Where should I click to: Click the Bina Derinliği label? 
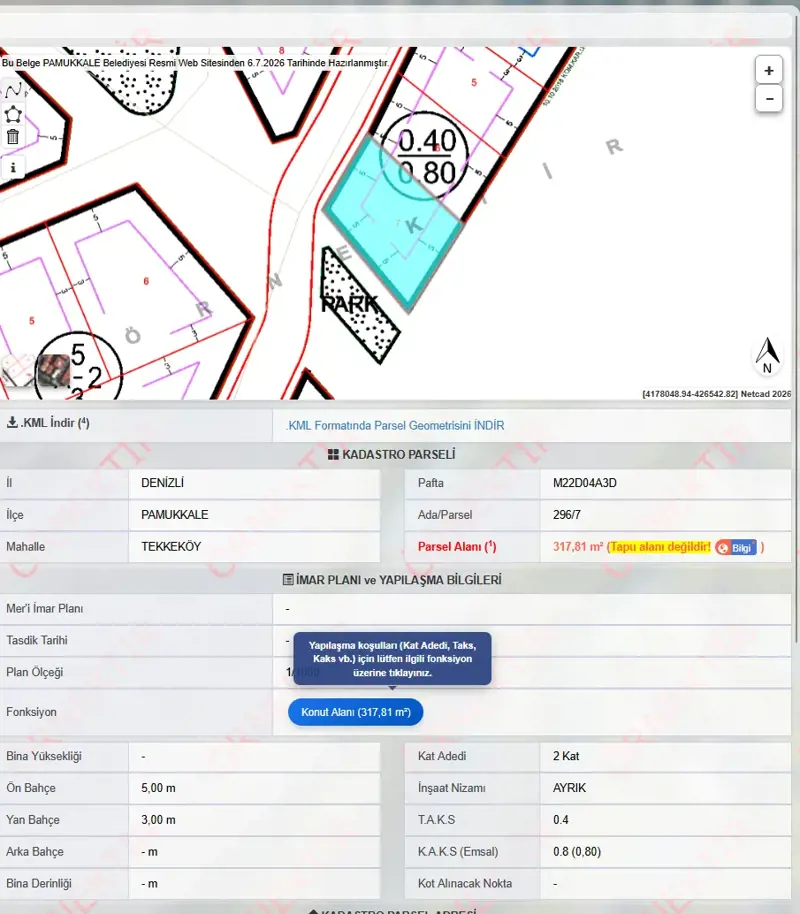point(38,884)
